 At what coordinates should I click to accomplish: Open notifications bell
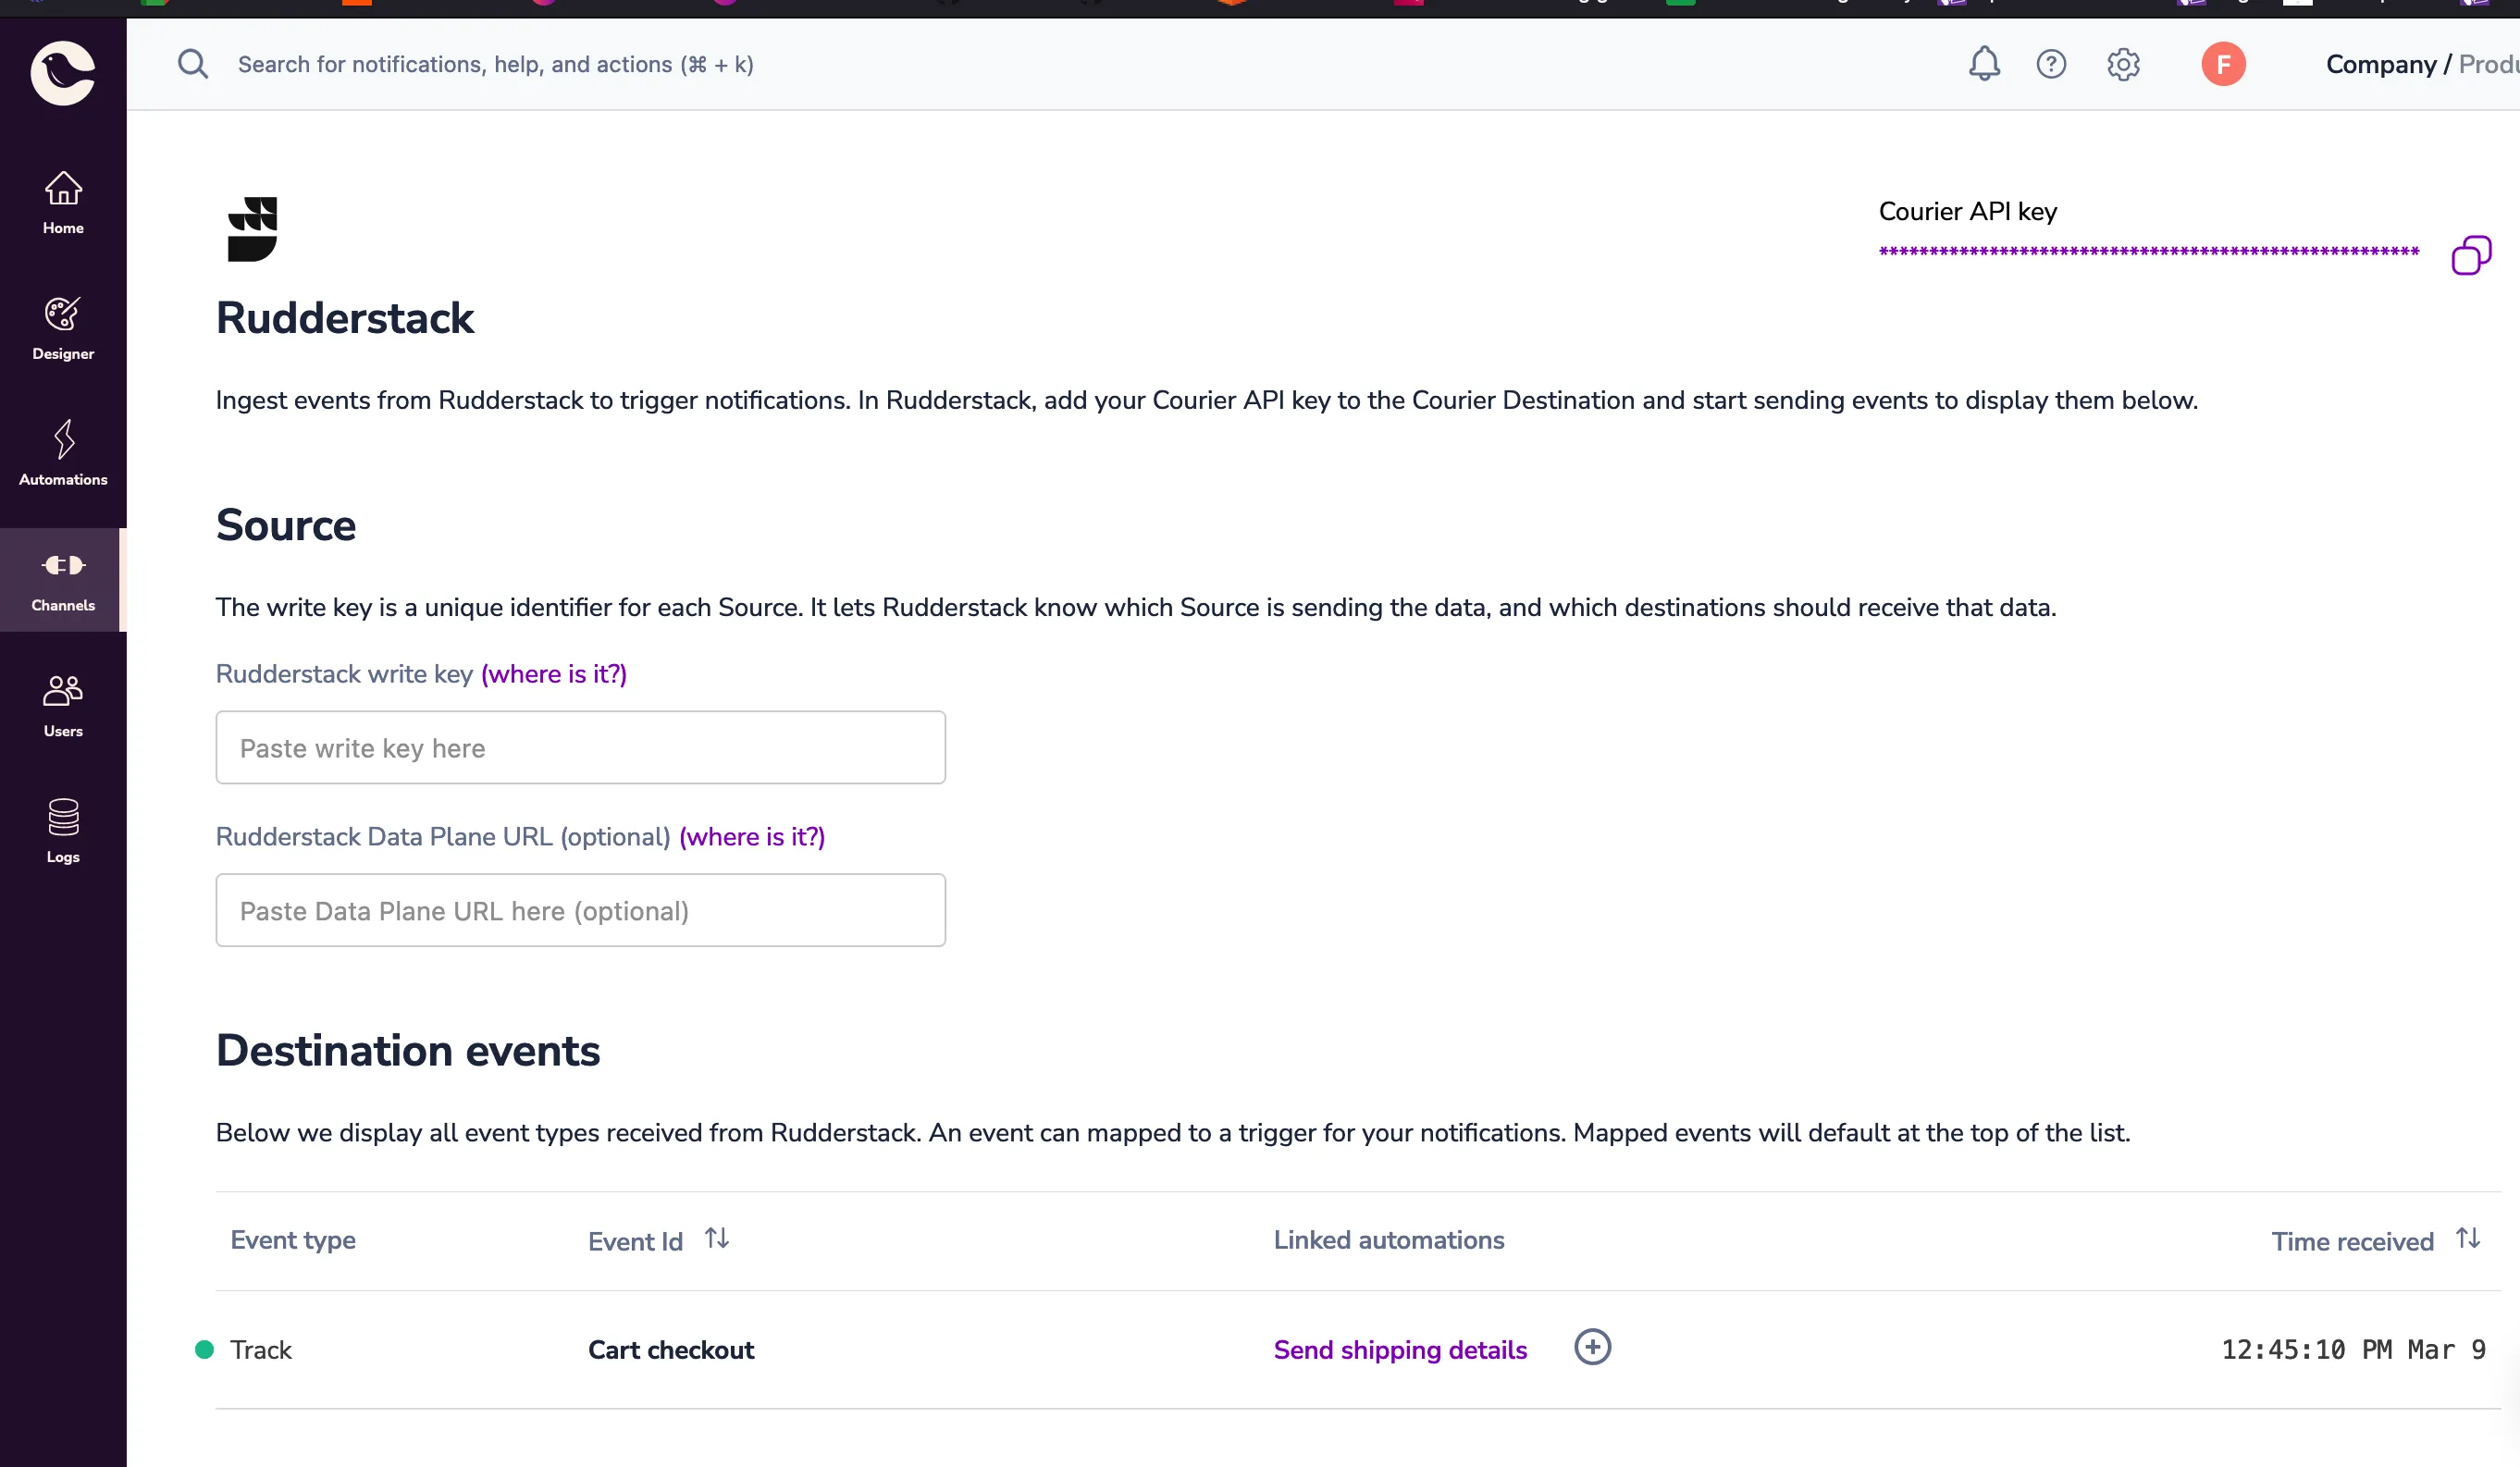click(1984, 64)
